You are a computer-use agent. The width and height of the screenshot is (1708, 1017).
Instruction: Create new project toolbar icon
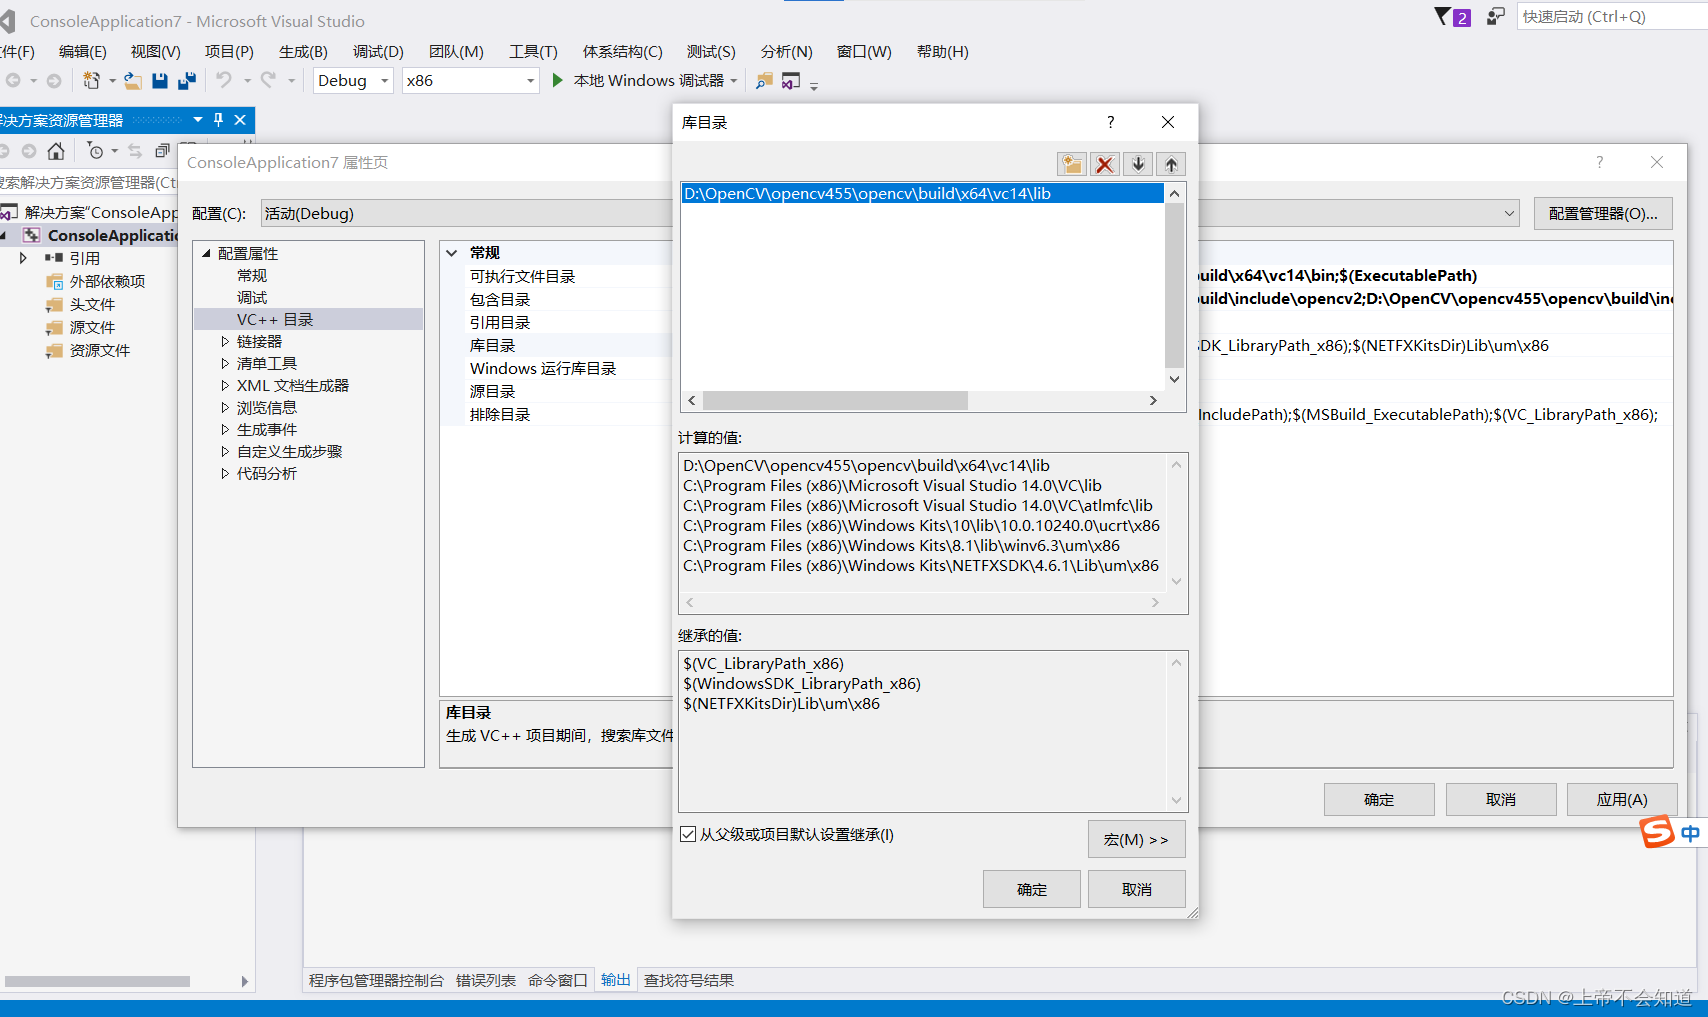91,80
